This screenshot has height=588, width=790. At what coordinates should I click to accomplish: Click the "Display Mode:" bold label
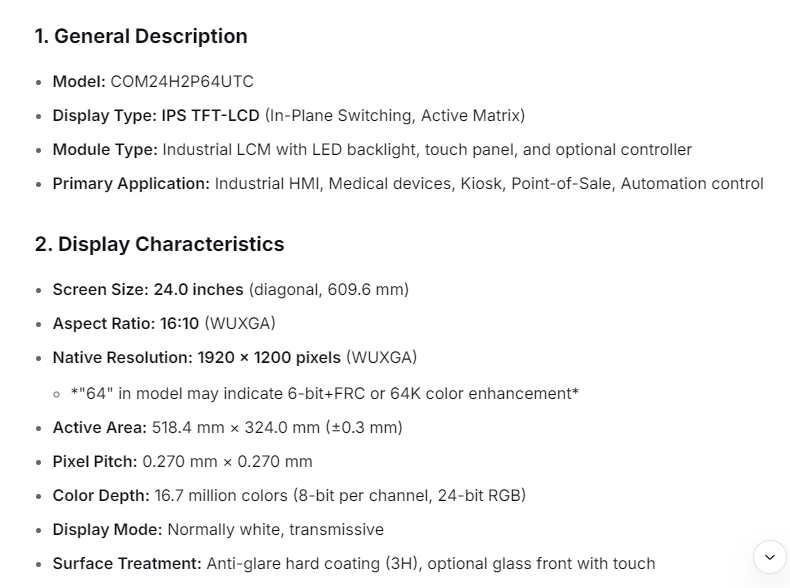pos(107,529)
